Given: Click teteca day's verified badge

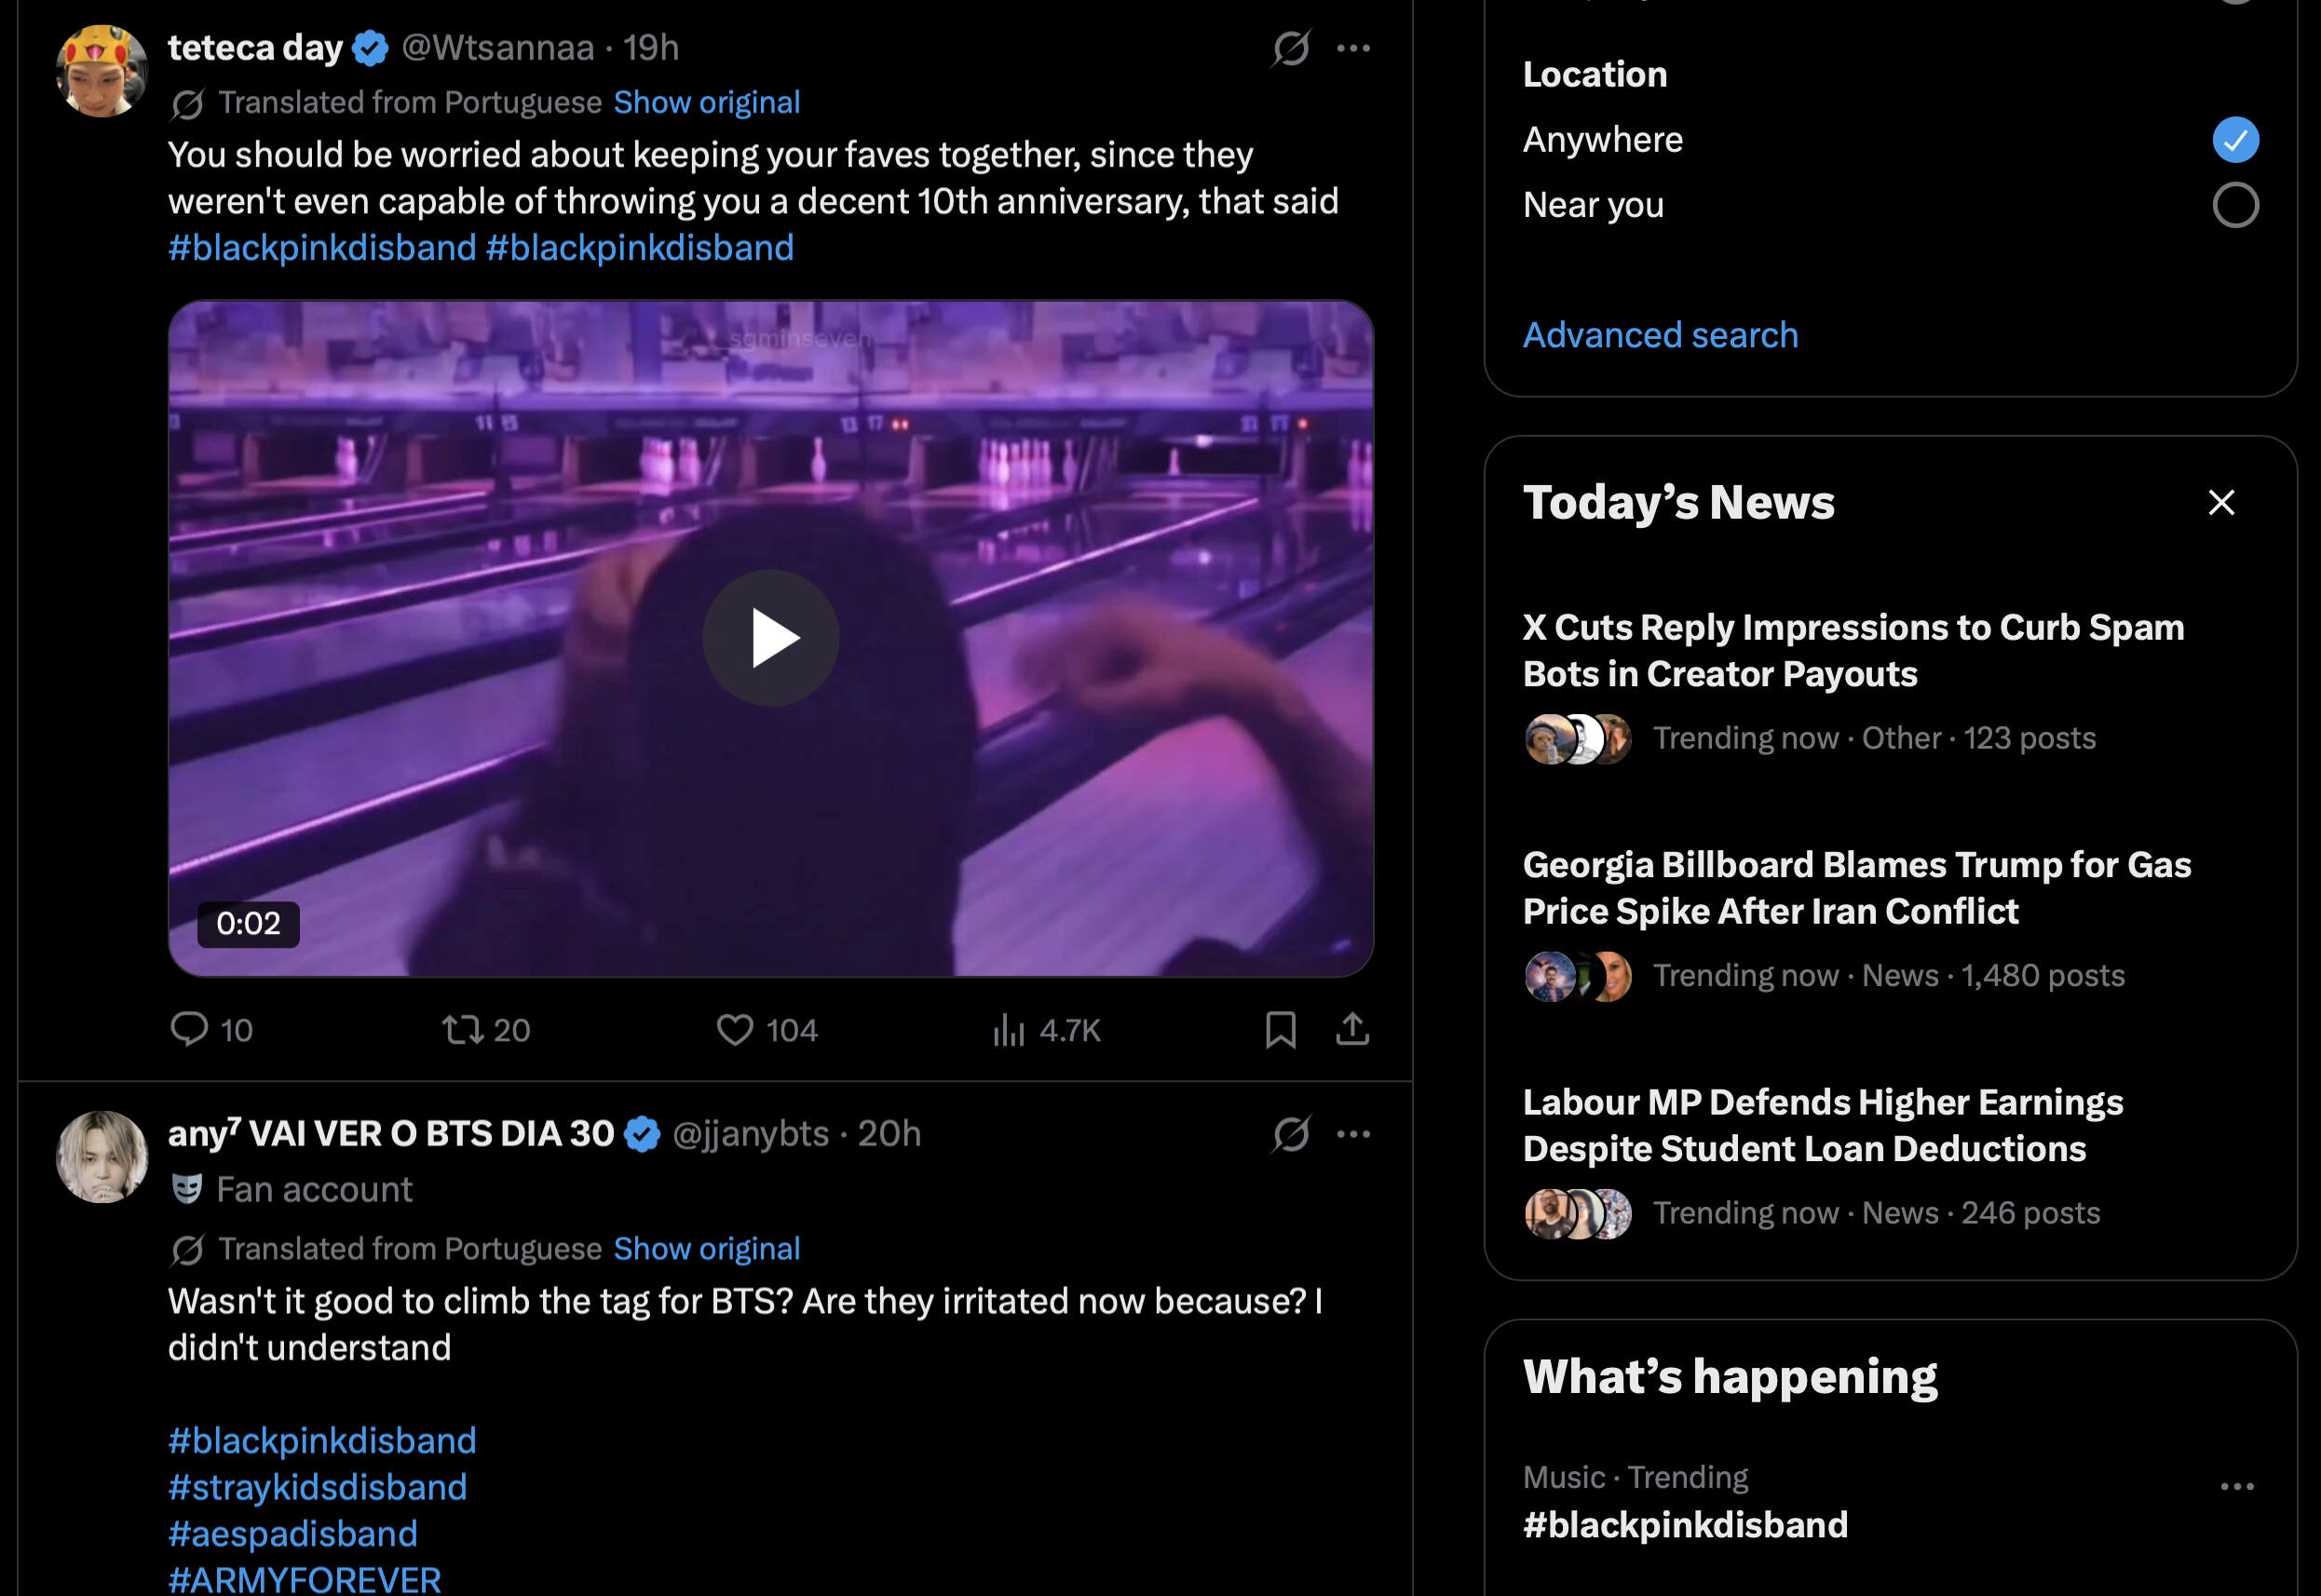Looking at the screenshot, I should [x=371, y=48].
